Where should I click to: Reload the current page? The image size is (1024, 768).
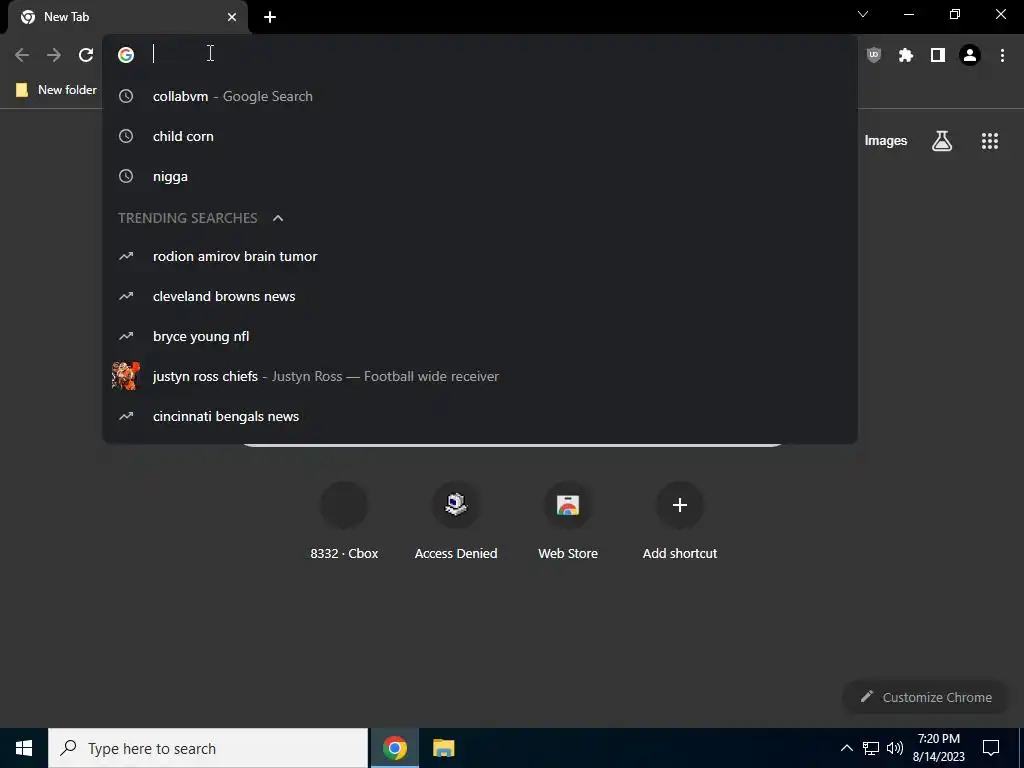coord(86,55)
